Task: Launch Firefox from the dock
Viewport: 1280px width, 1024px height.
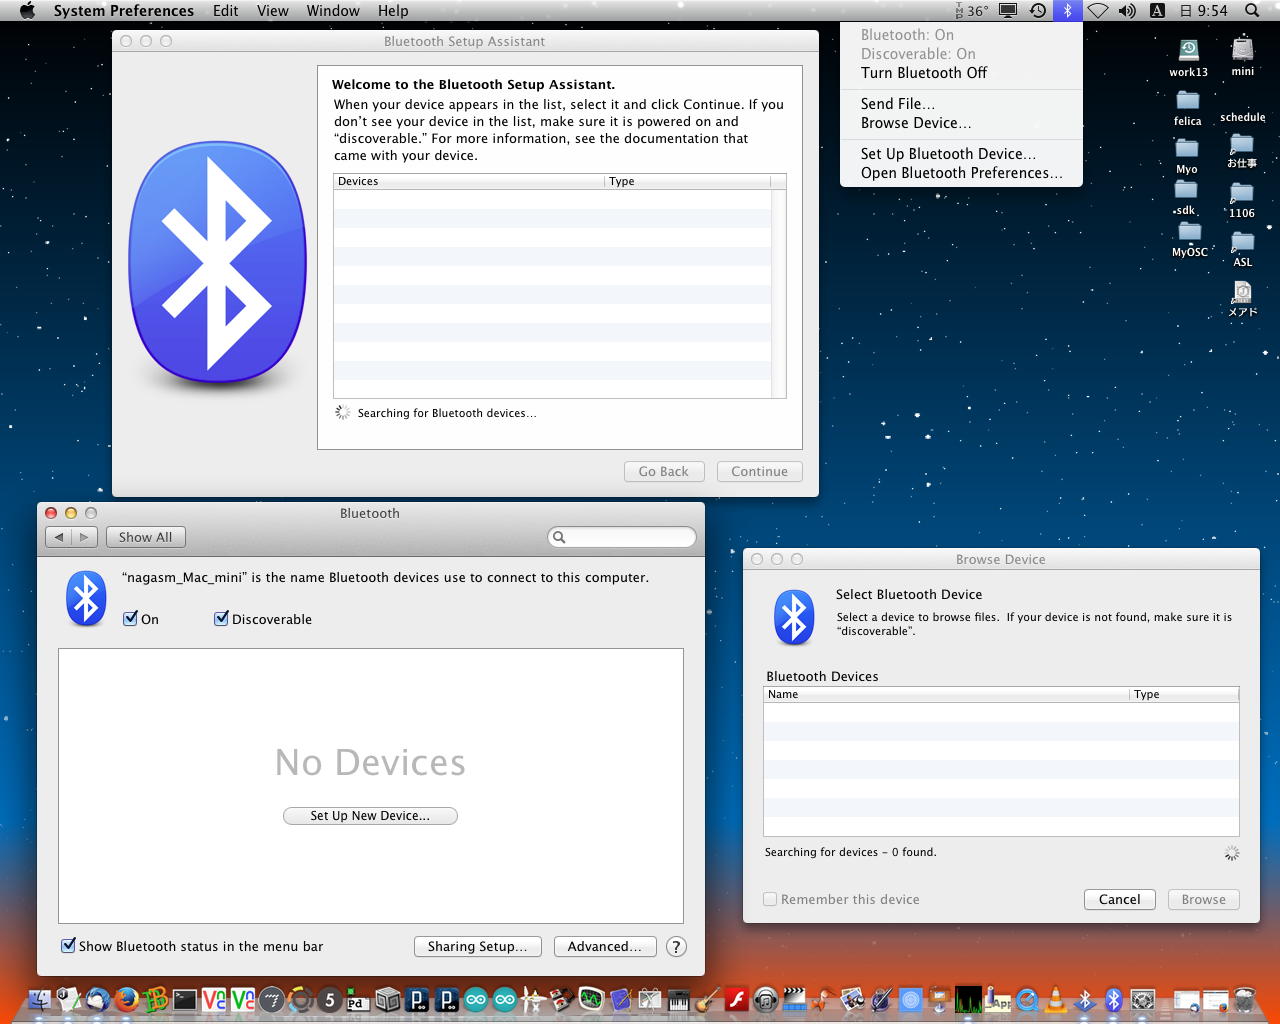Action: [126, 999]
